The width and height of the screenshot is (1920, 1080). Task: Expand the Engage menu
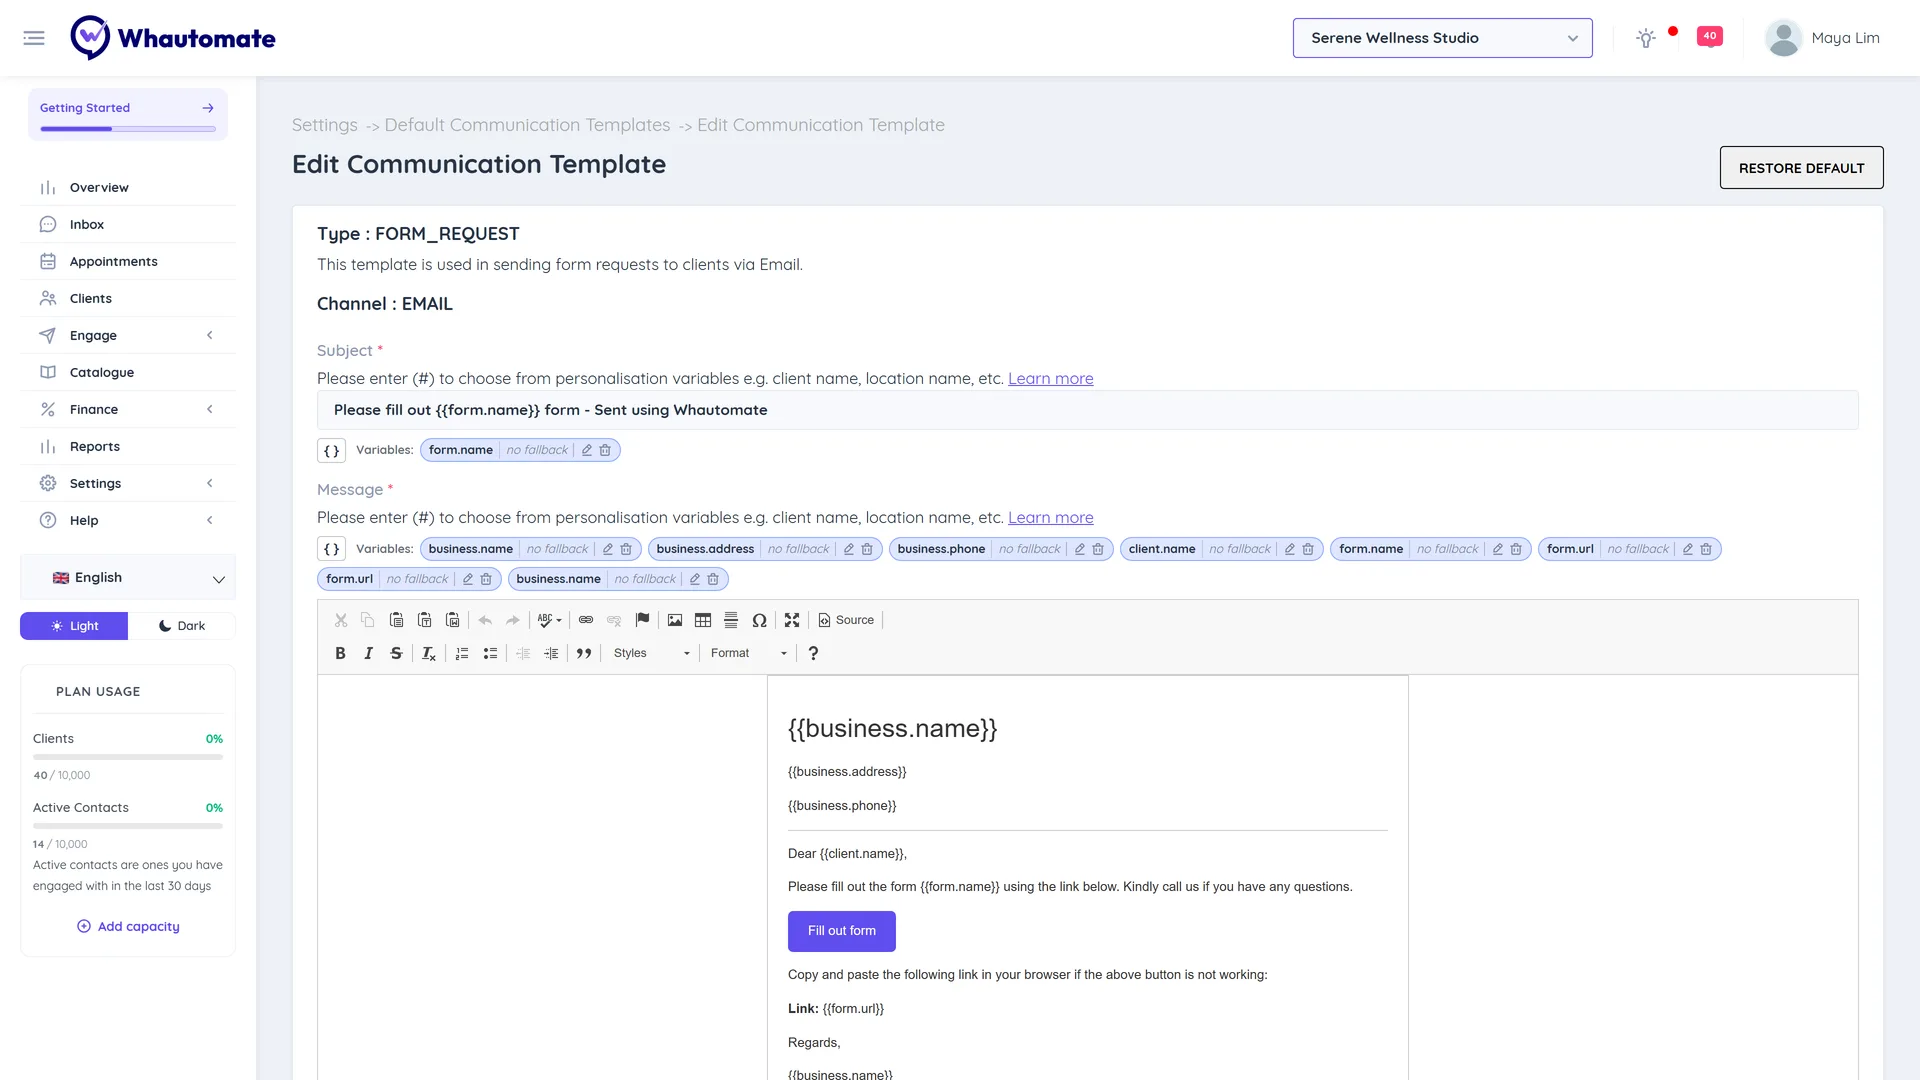[128, 335]
